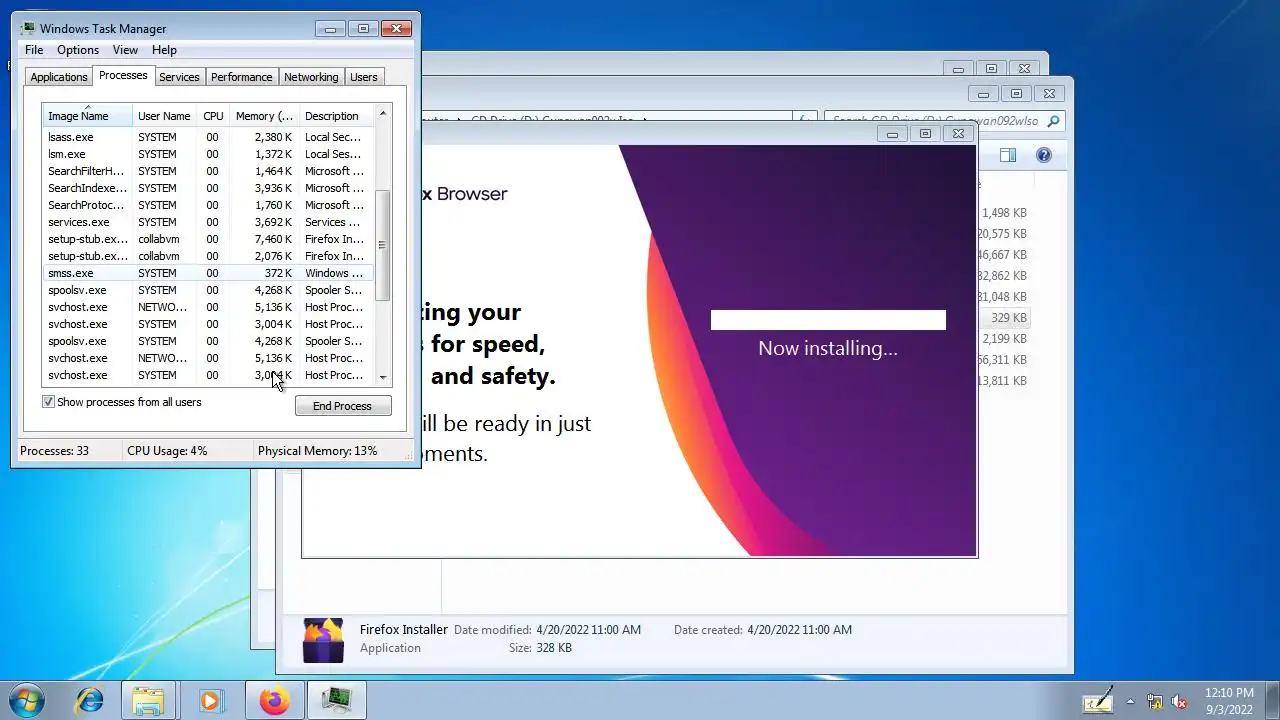Switch to the Services tab
This screenshot has width=1280, height=720.
[179, 77]
